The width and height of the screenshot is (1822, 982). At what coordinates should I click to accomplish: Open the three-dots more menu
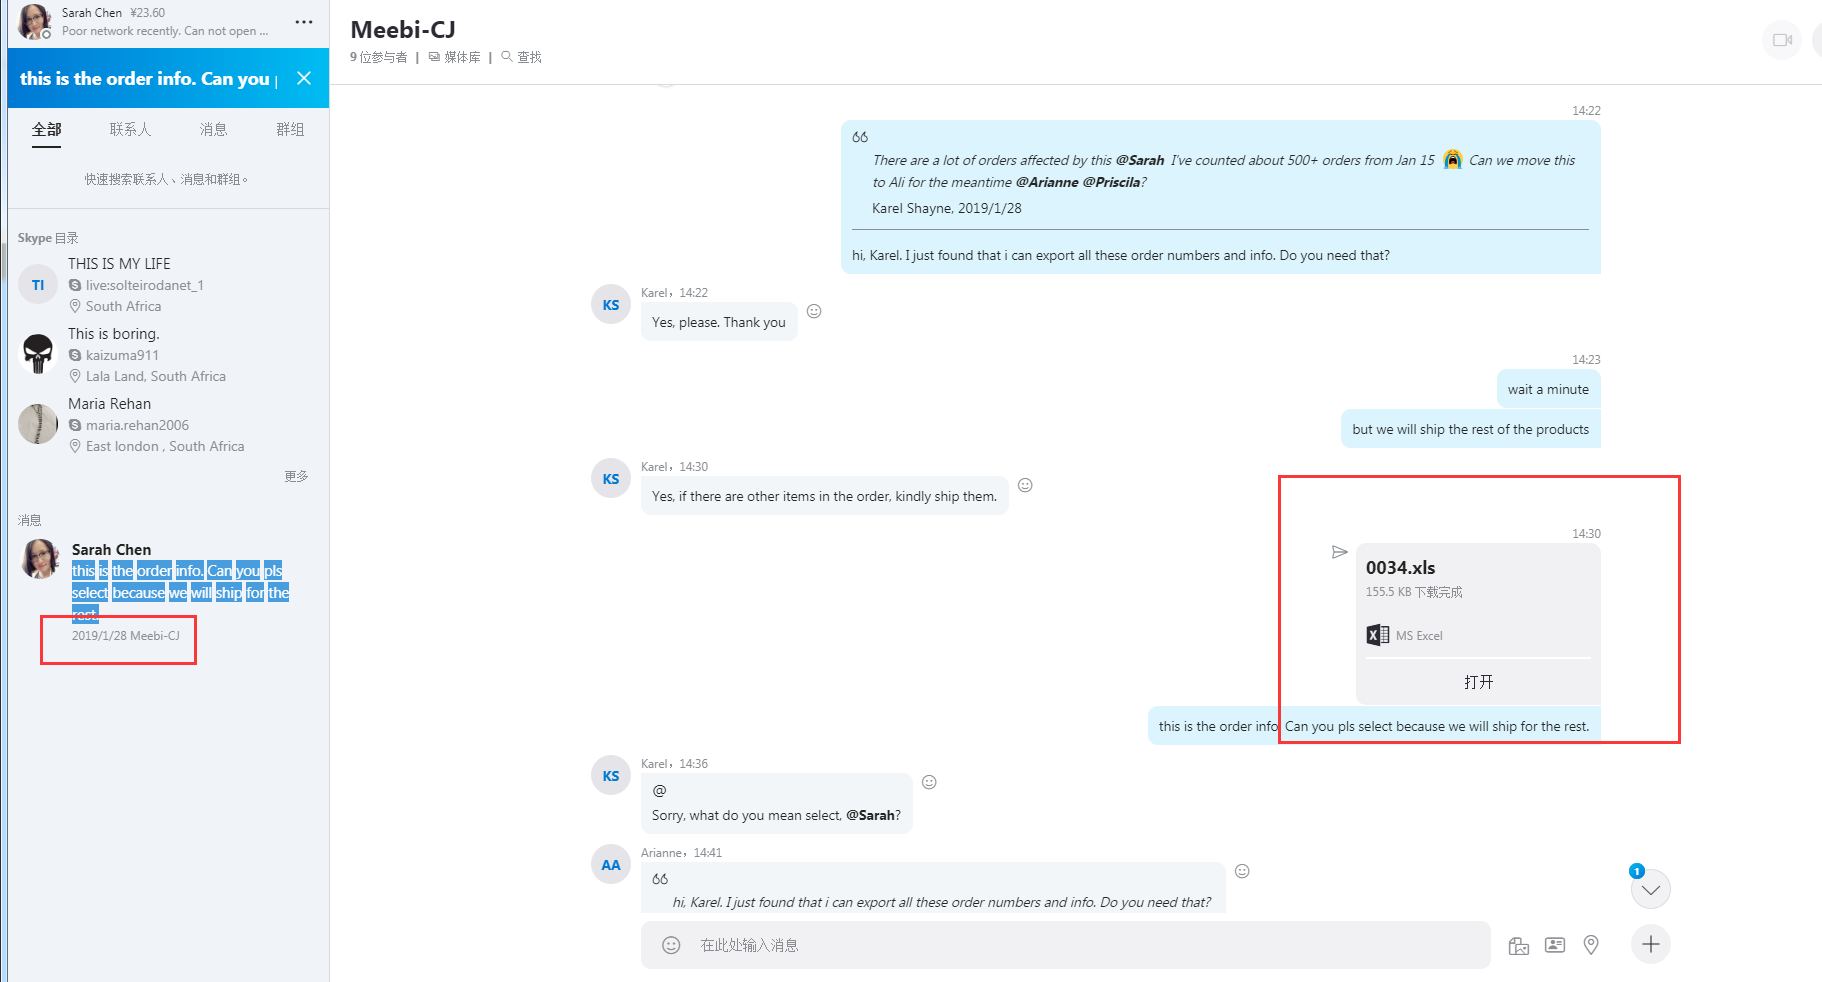pyautogui.click(x=304, y=22)
